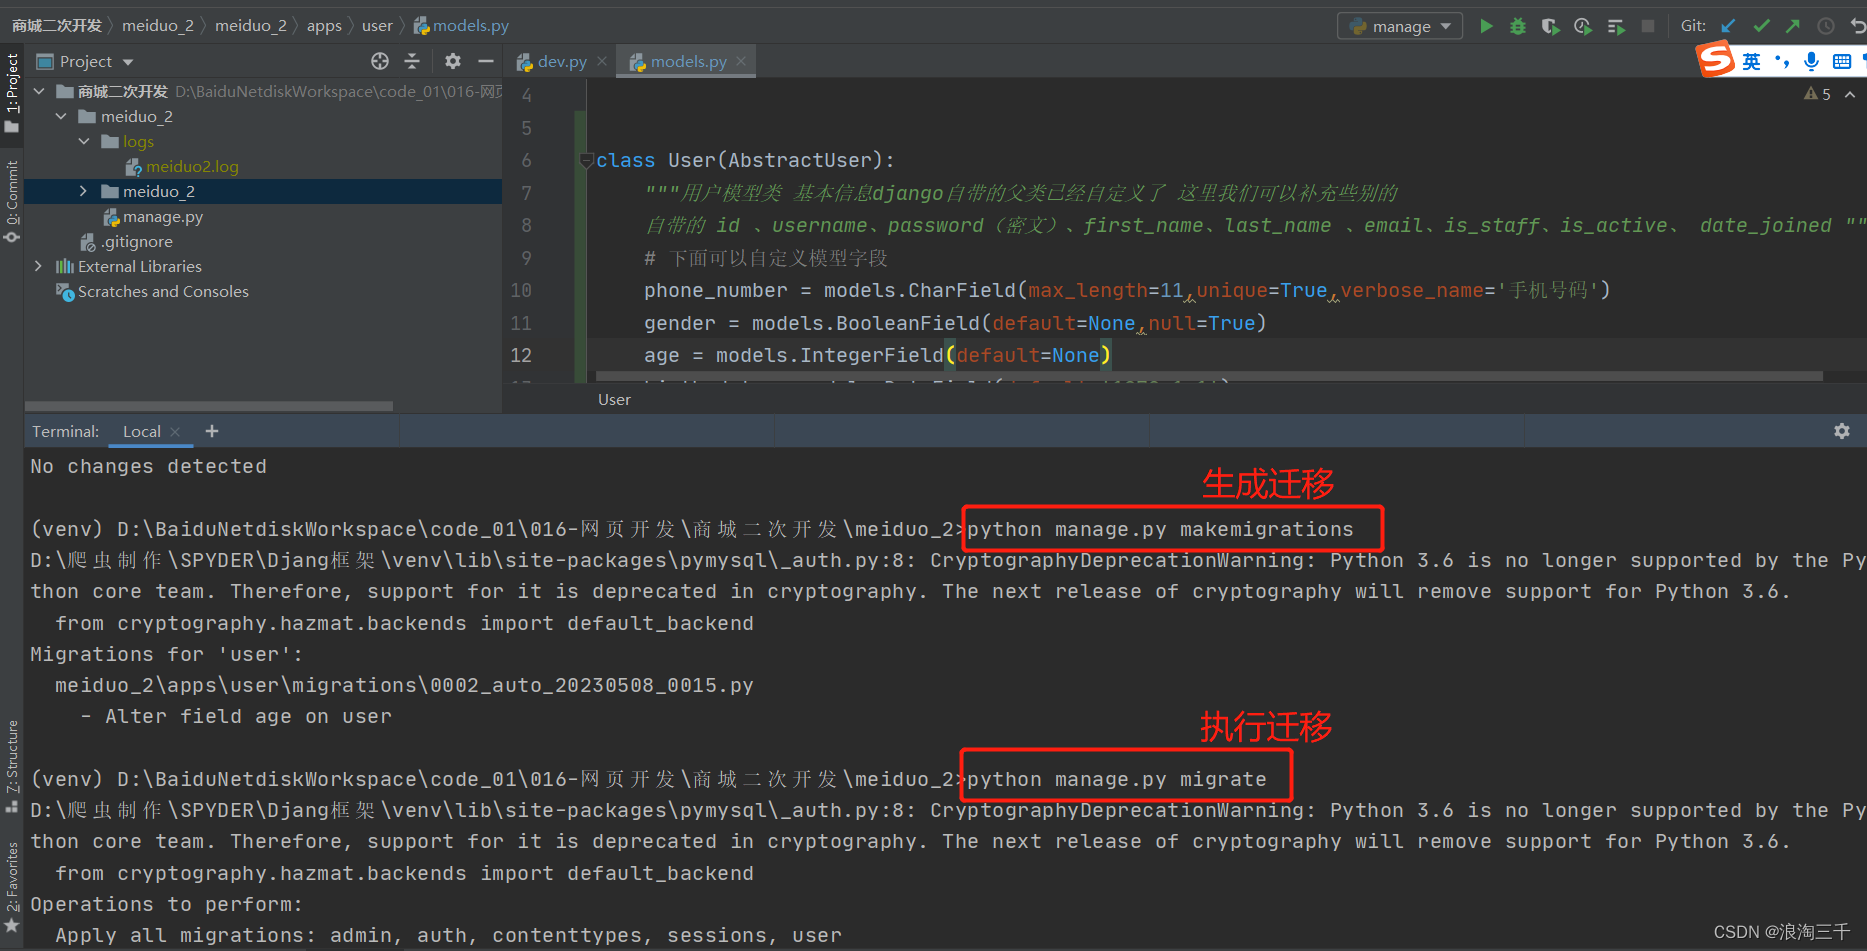Screen dimensions: 1867x951
Task: Expand External Libraries node
Action: (x=39, y=266)
